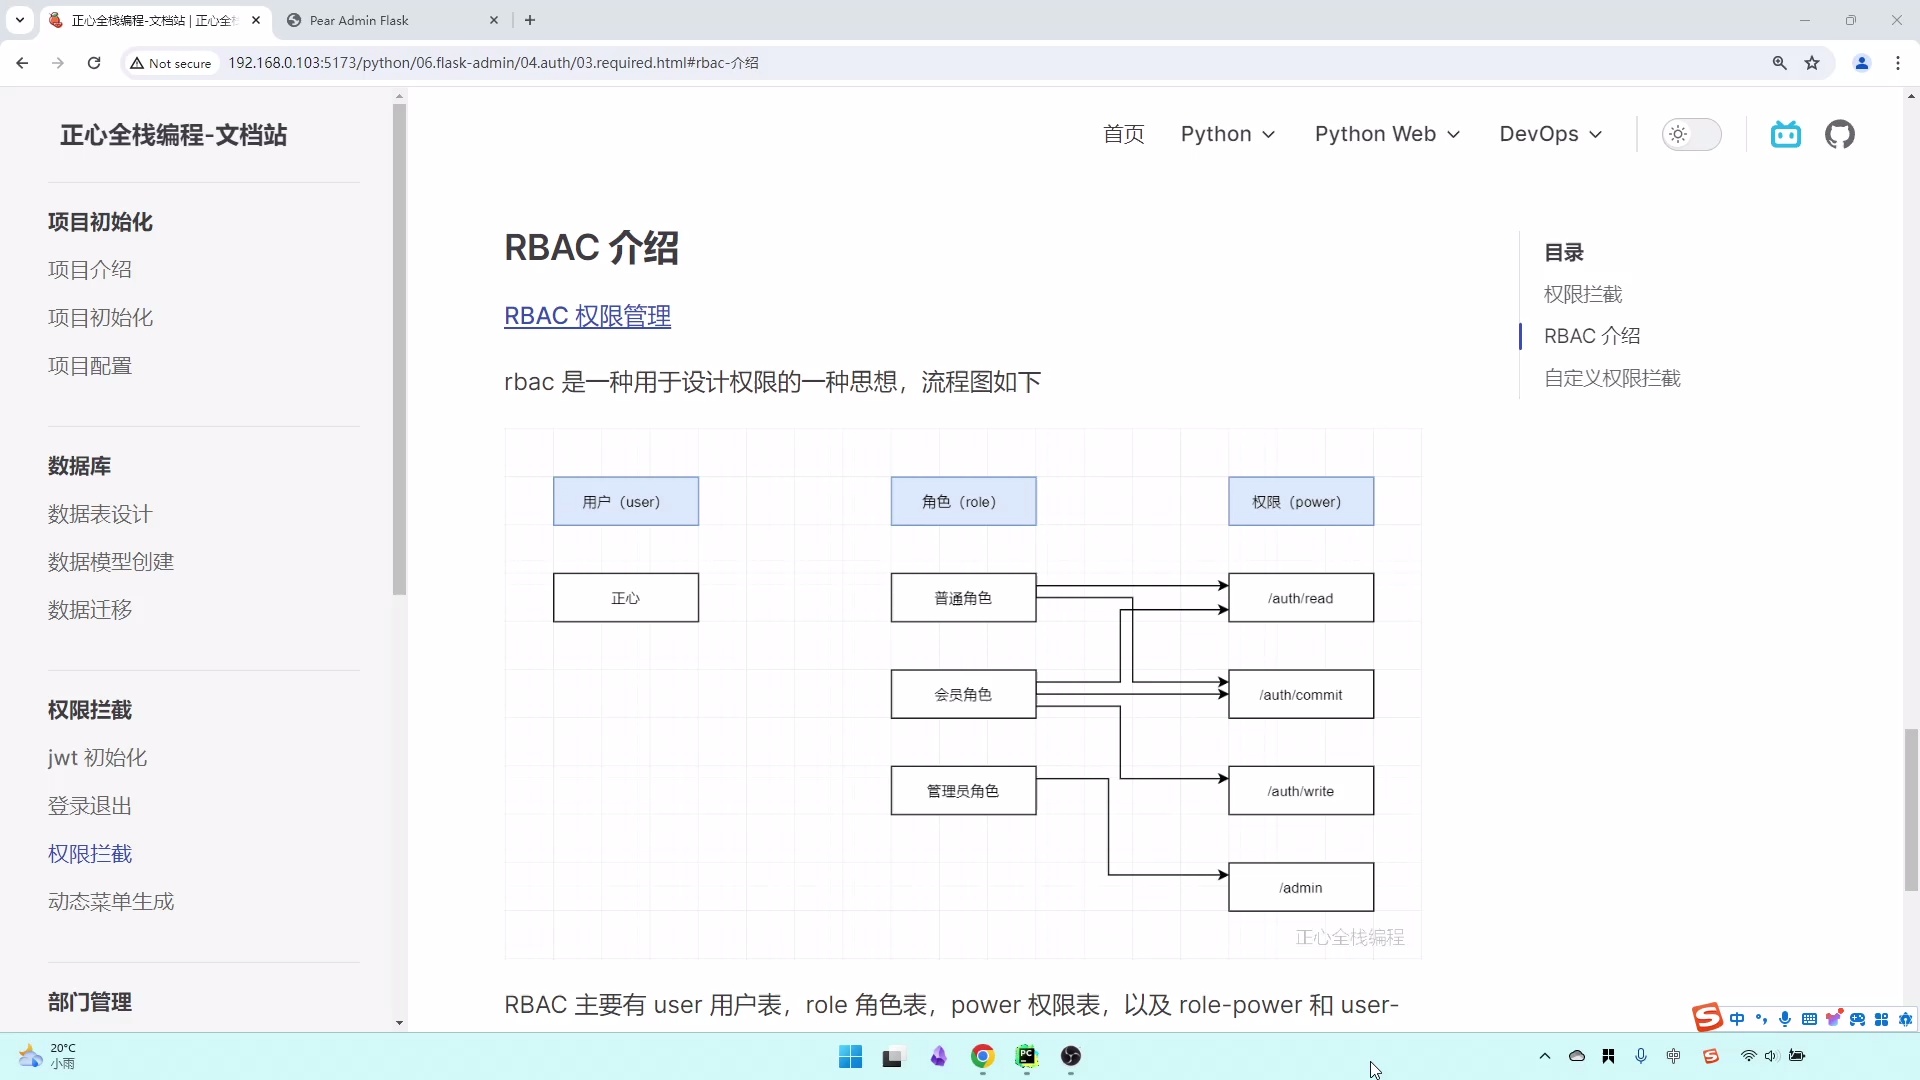Screen dimensions: 1920x1080
Task: Open the Sogou input toolbox icon
Action: [x=1883, y=1018]
